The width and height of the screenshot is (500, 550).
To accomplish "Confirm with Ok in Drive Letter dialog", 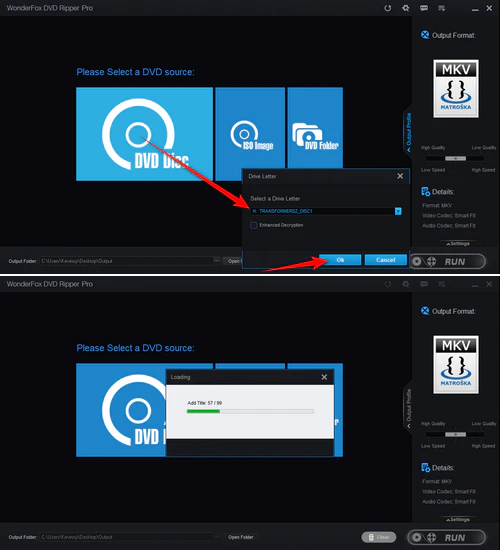I will tap(340, 260).
